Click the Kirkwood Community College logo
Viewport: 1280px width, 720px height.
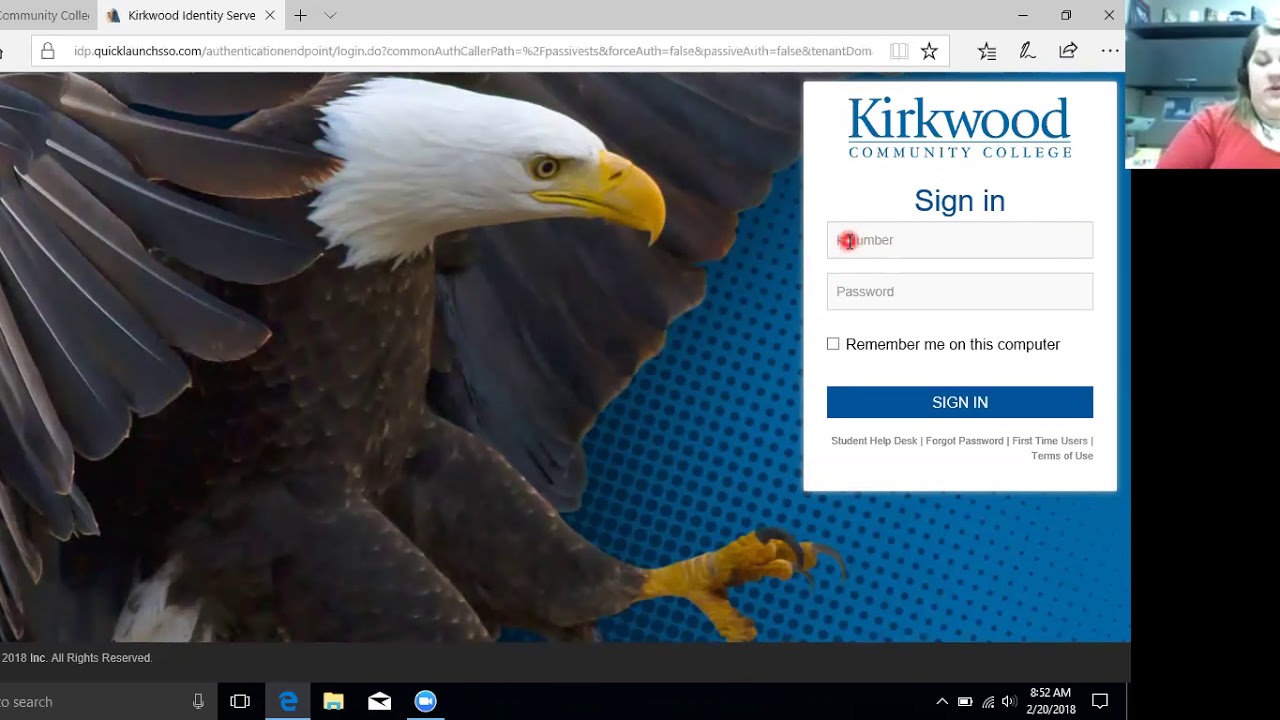click(x=959, y=127)
